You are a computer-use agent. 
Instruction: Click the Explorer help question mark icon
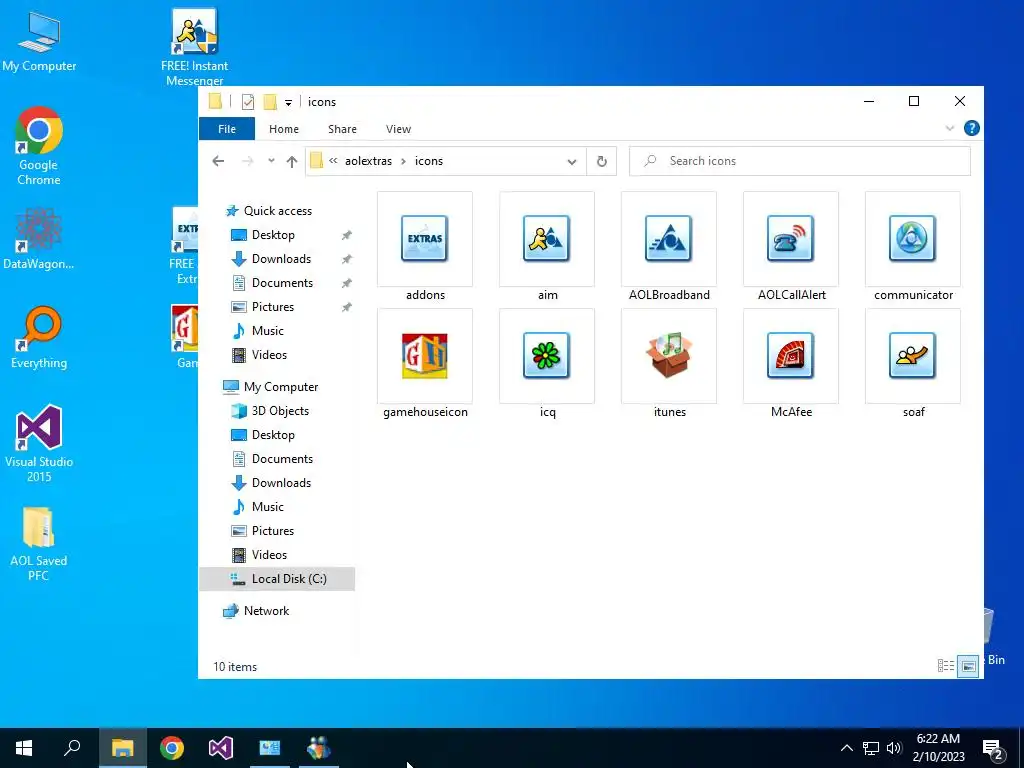pyautogui.click(x=971, y=129)
